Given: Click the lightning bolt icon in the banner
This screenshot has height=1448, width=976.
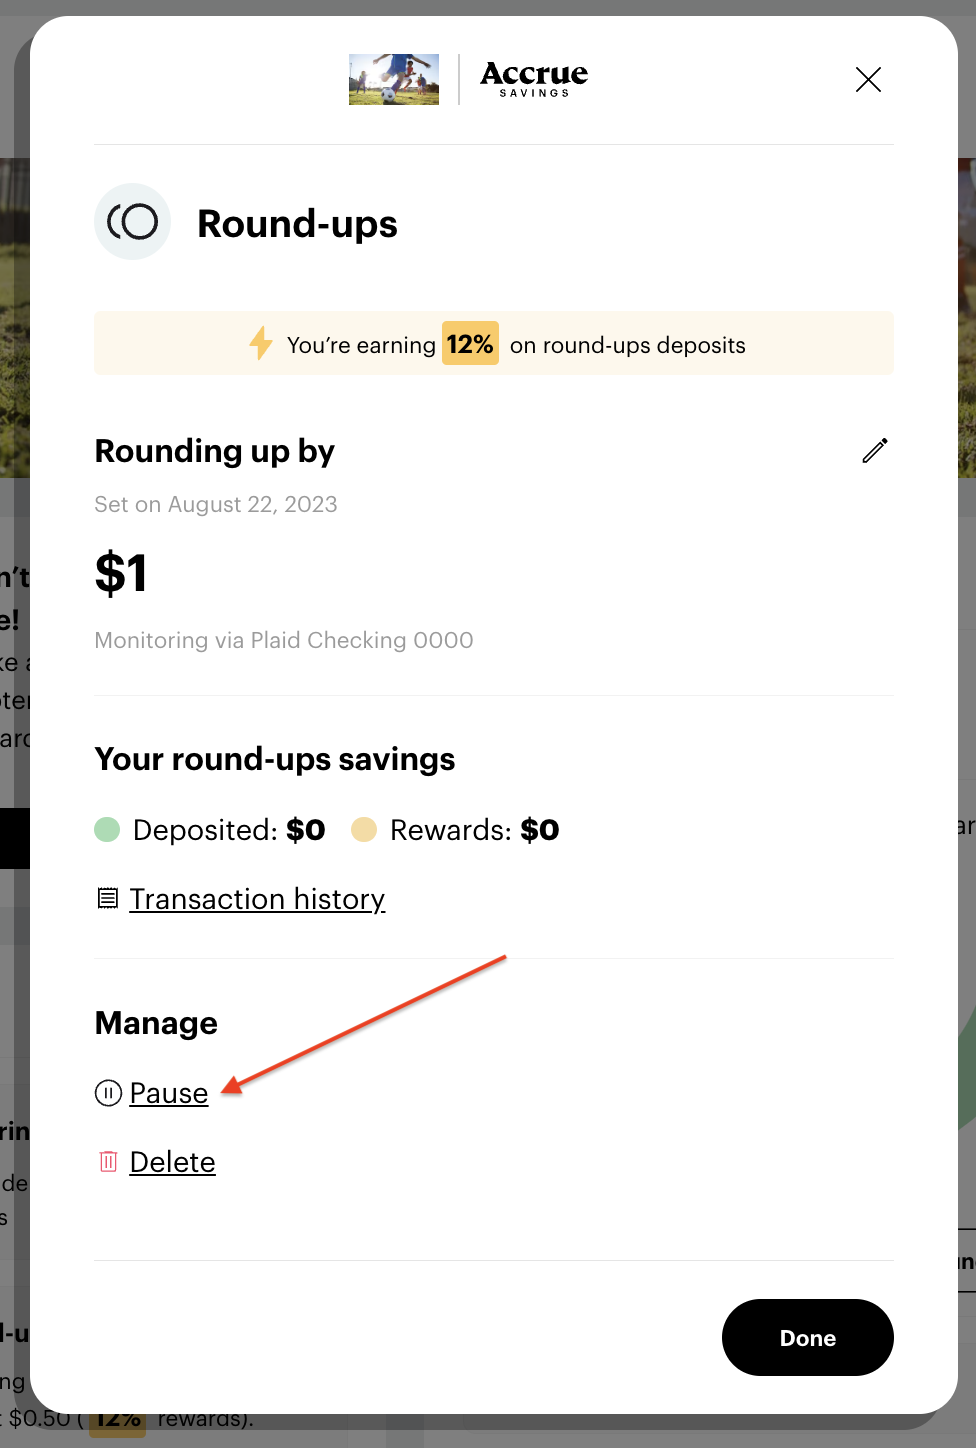Looking at the screenshot, I should (x=261, y=343).
